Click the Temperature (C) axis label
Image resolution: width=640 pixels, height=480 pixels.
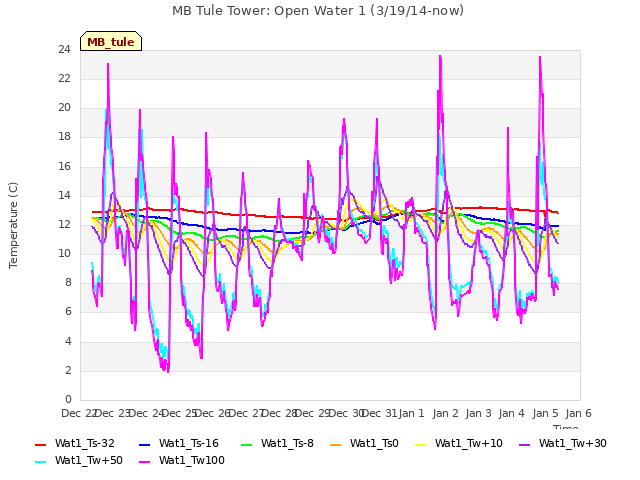point(13,225)
